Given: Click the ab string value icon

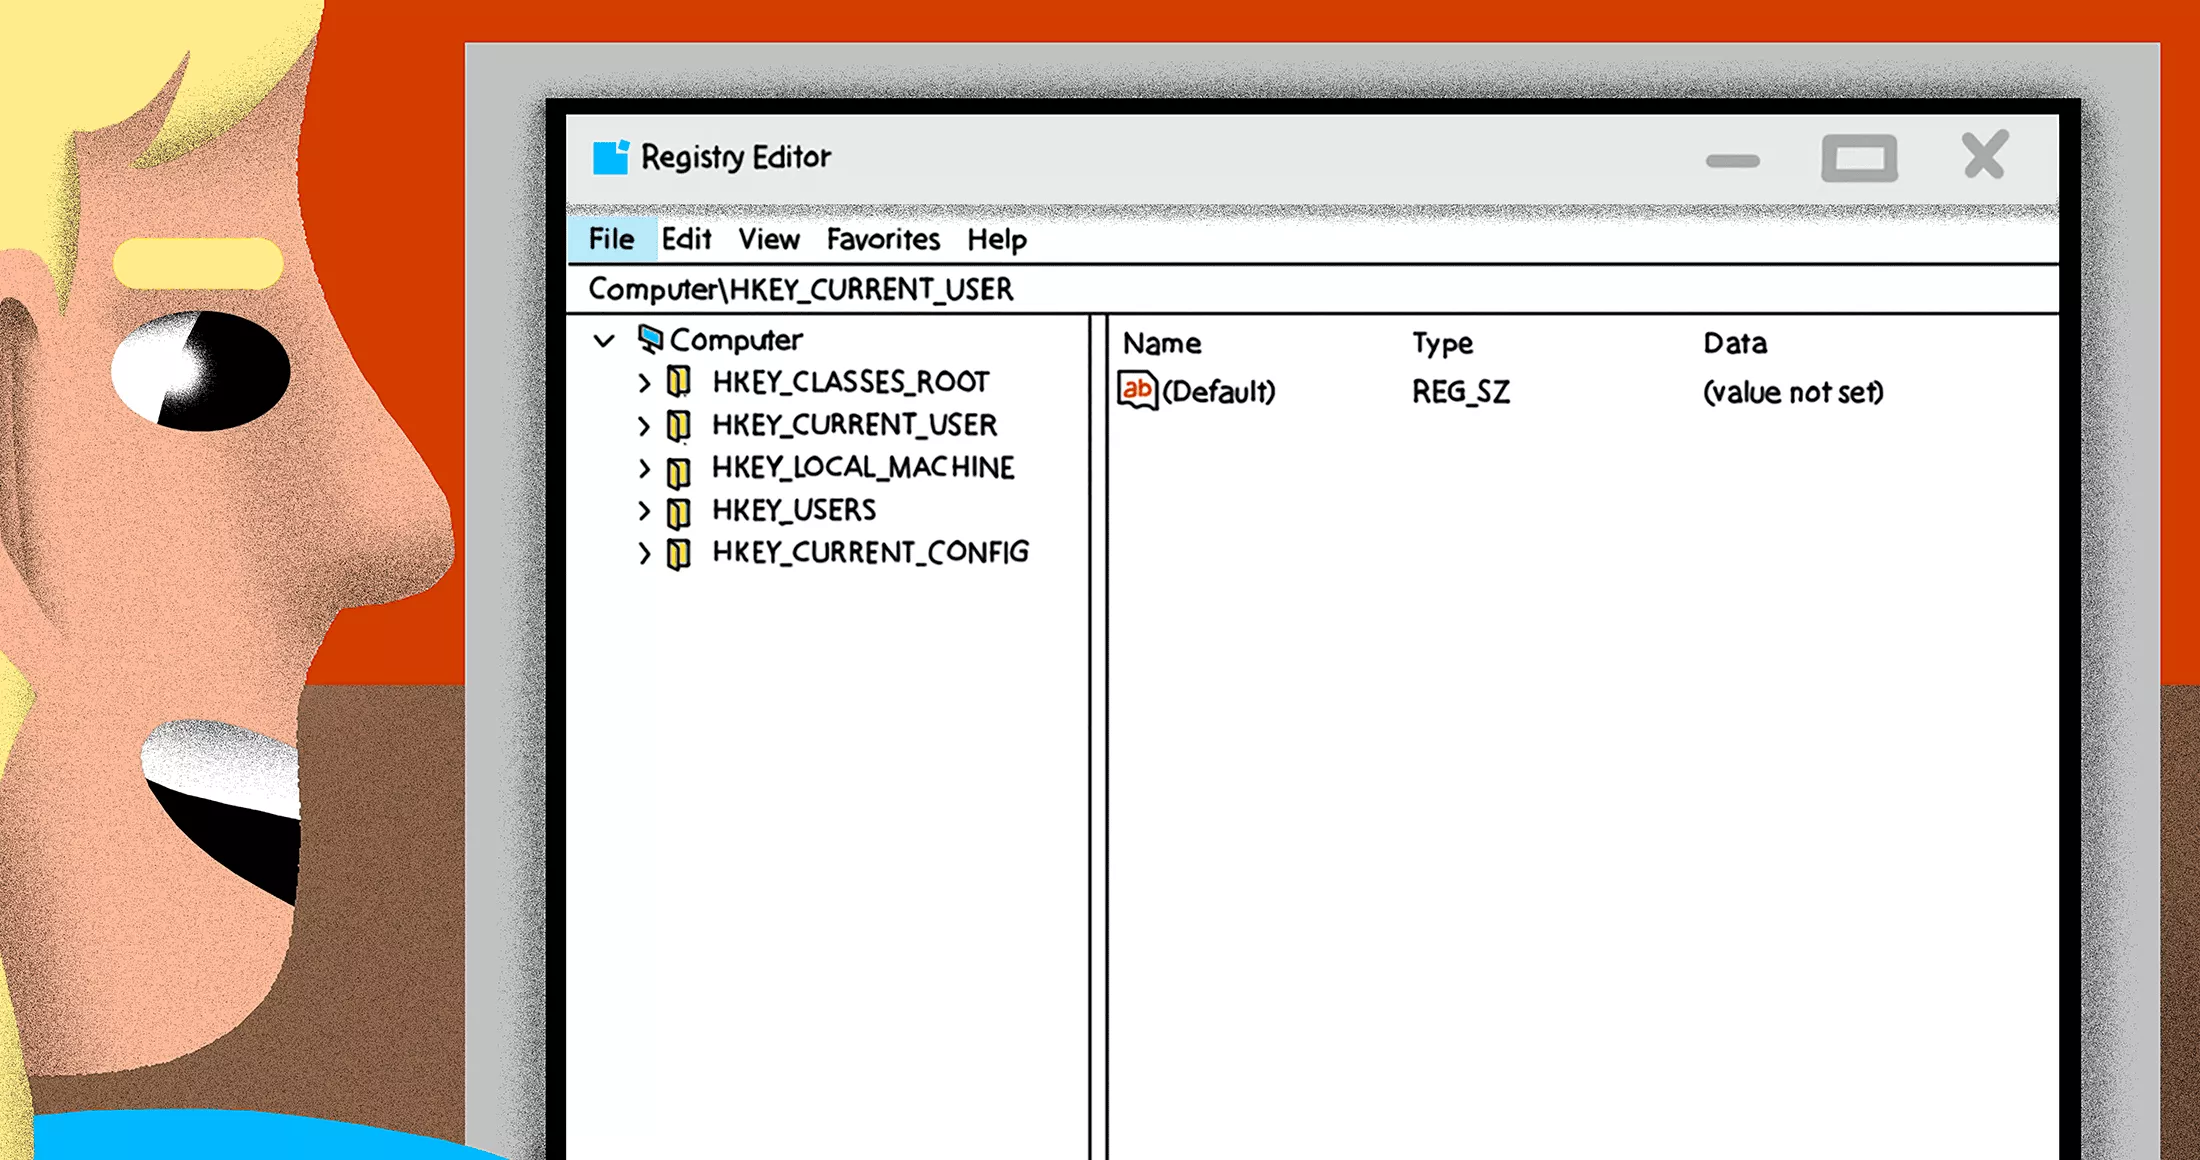Looking at the screenshot, I should (x=1137, y=390).
